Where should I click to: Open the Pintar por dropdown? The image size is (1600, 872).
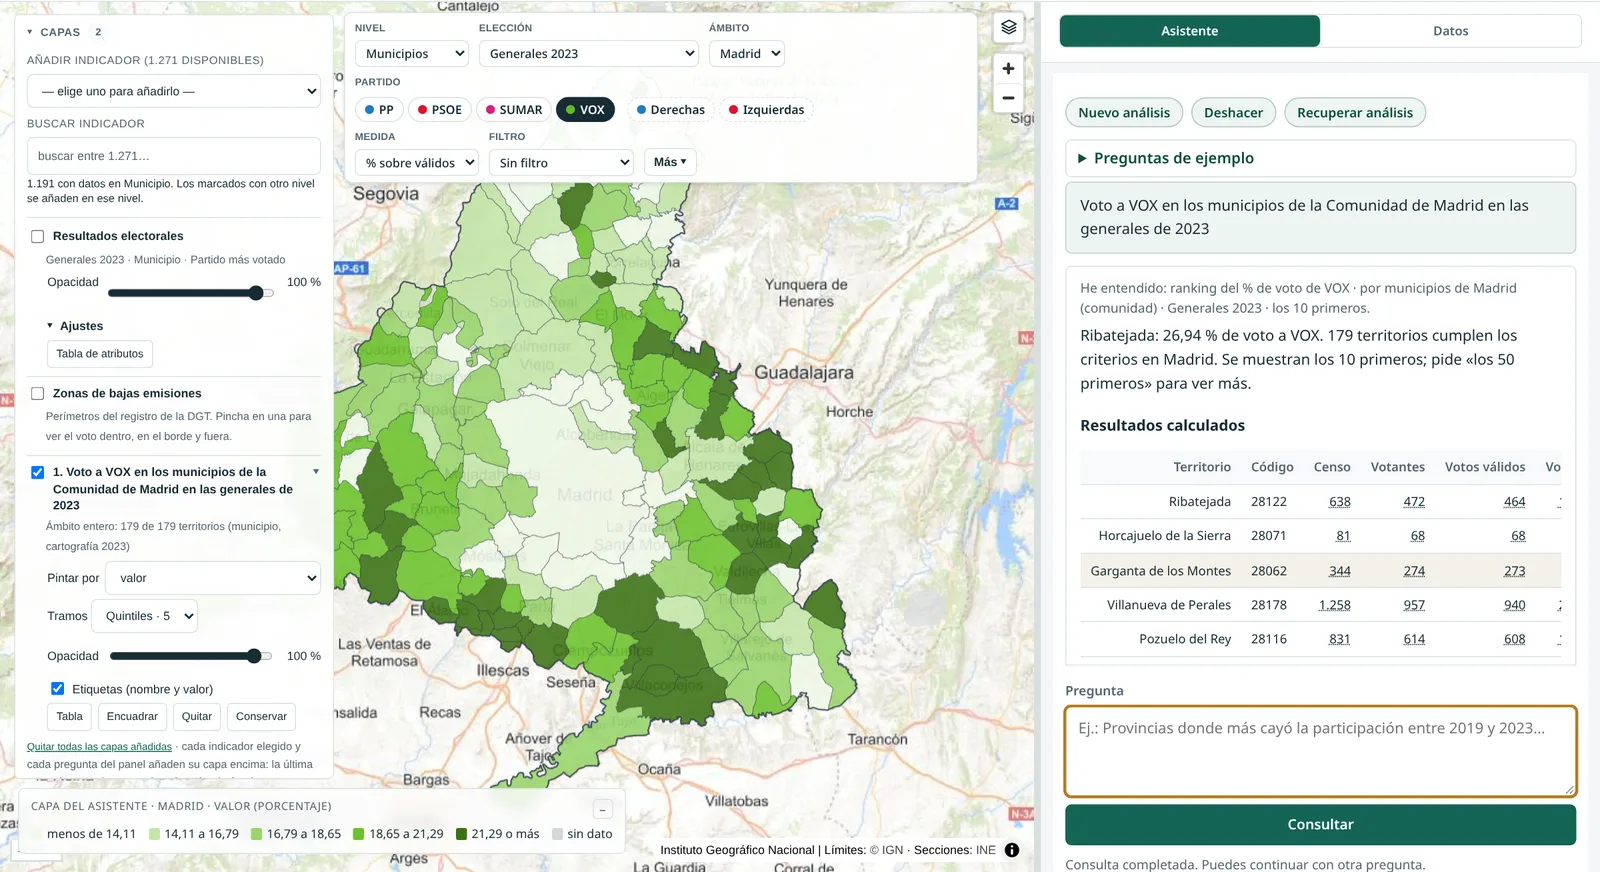pyautogui.click(x=214, y=578)
